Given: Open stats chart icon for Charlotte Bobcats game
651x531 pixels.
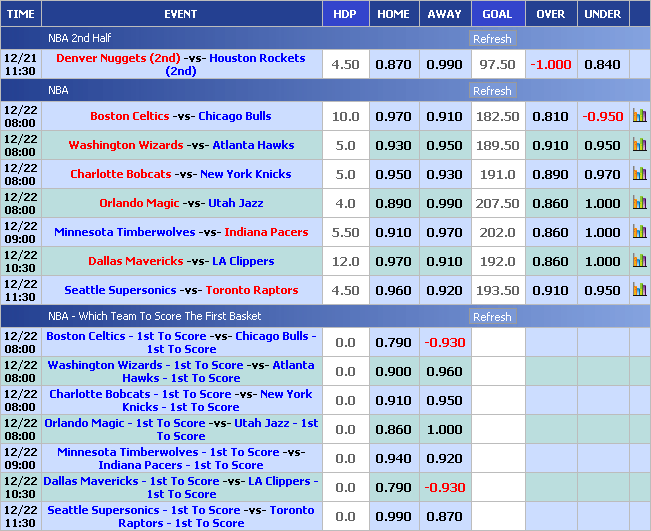Looking at the screenshot, I should pos(639,174).
